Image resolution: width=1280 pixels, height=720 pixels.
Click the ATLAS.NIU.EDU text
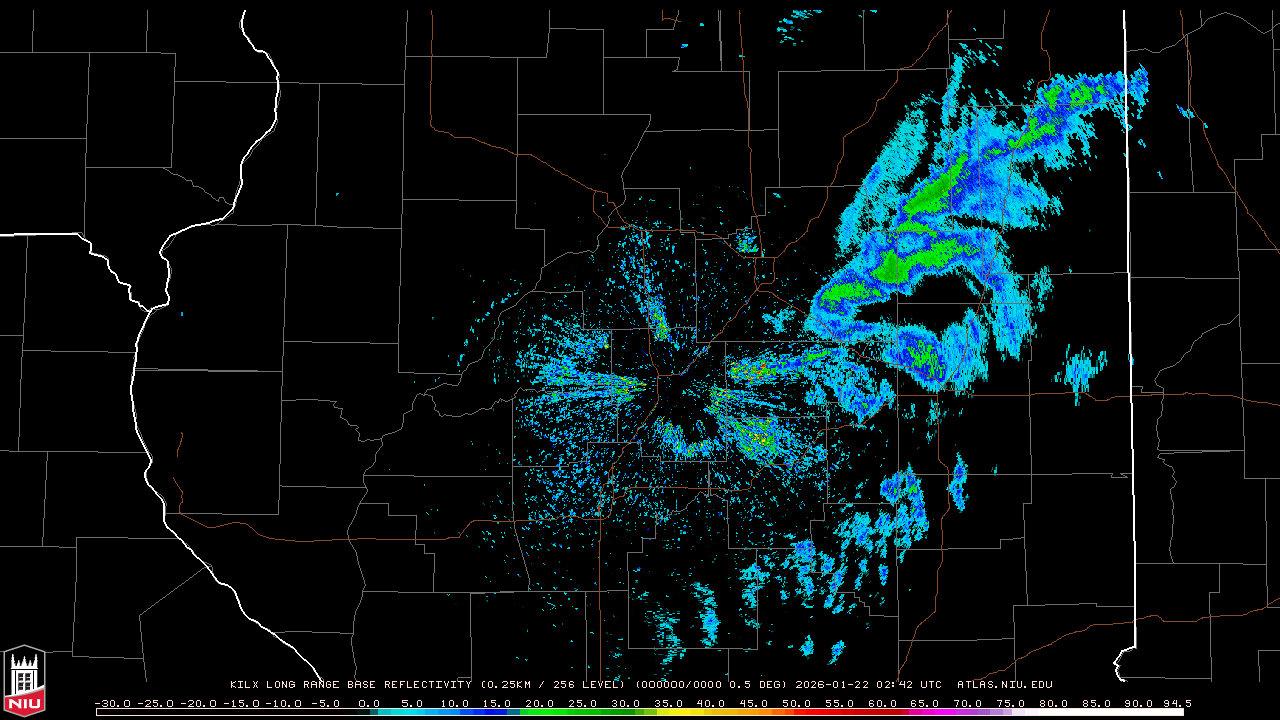[1005, 685]
